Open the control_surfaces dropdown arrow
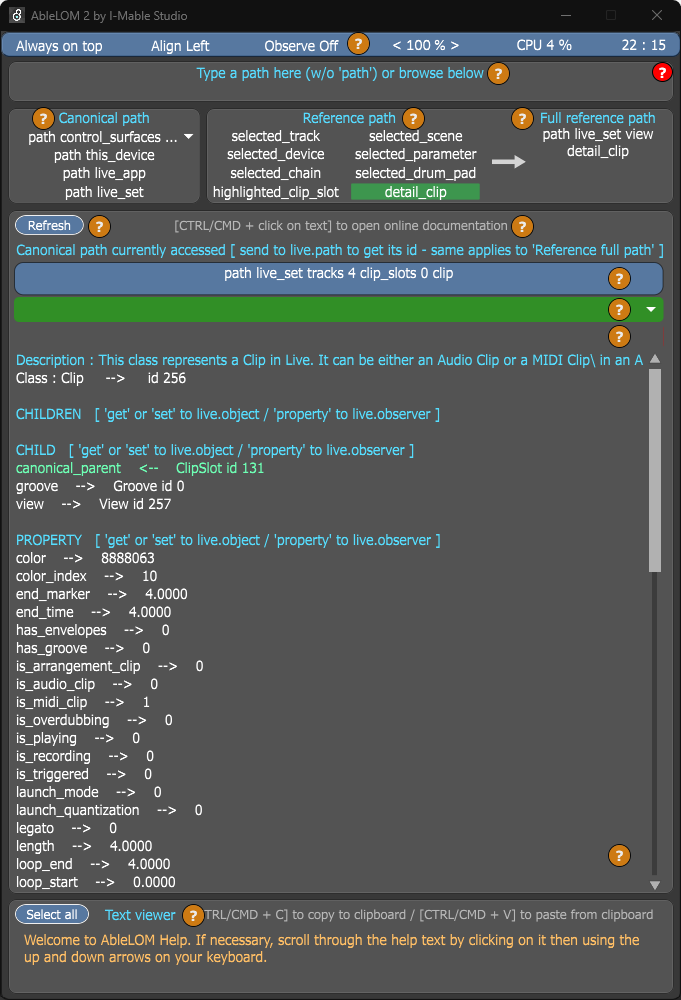The height and width of the screenshot is (1000, 681). pos(189,136)
